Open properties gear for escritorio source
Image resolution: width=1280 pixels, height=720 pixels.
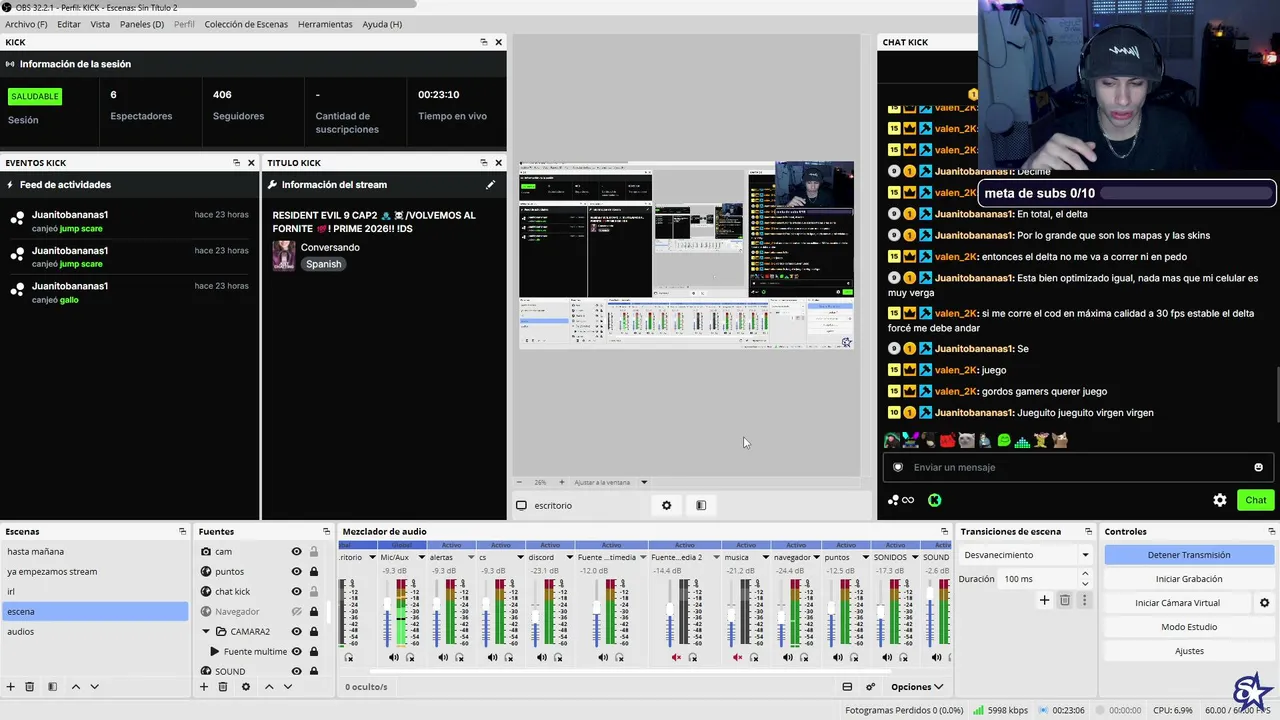(667, 505)
